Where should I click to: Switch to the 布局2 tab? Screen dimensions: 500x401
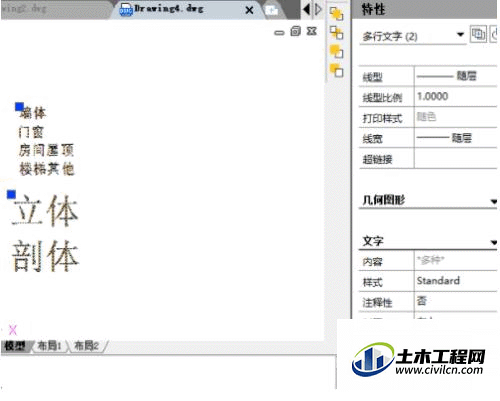(x=86, y=346)
